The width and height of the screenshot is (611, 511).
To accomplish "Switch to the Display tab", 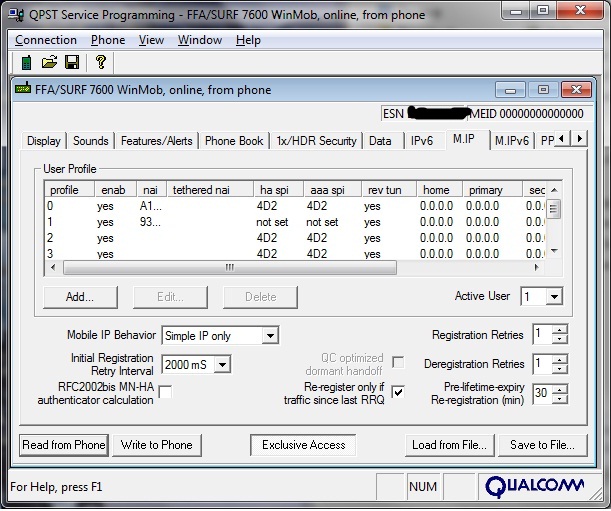I will 44,141.
